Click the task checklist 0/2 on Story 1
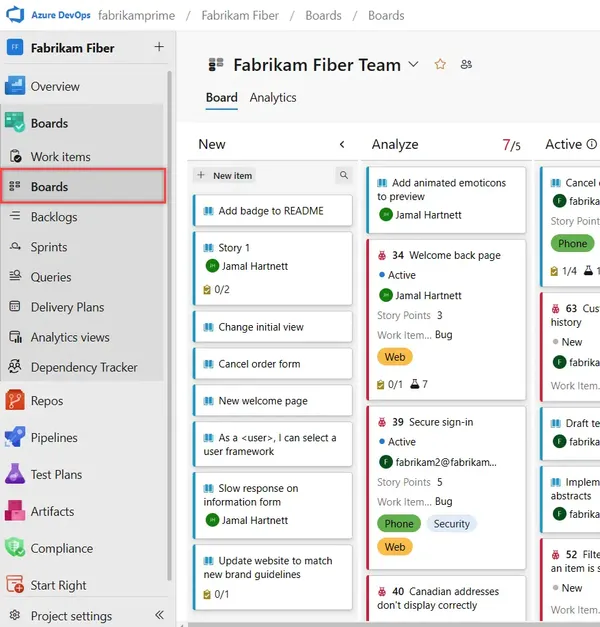Viewport: 600px width, 627px height. [216, 289]
